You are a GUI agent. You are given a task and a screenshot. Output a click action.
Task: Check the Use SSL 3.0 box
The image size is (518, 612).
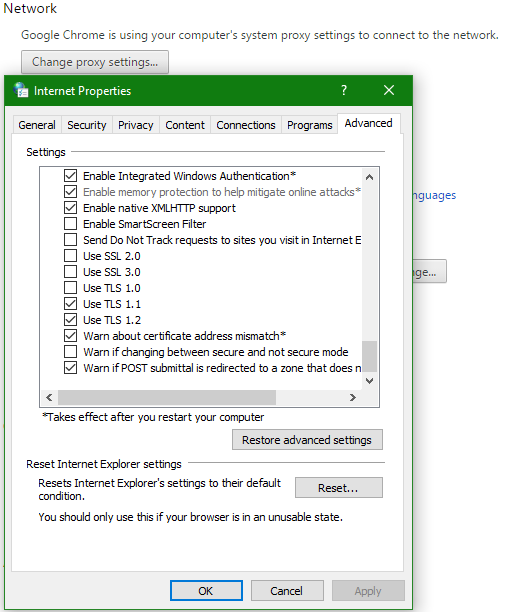point(70,272)
